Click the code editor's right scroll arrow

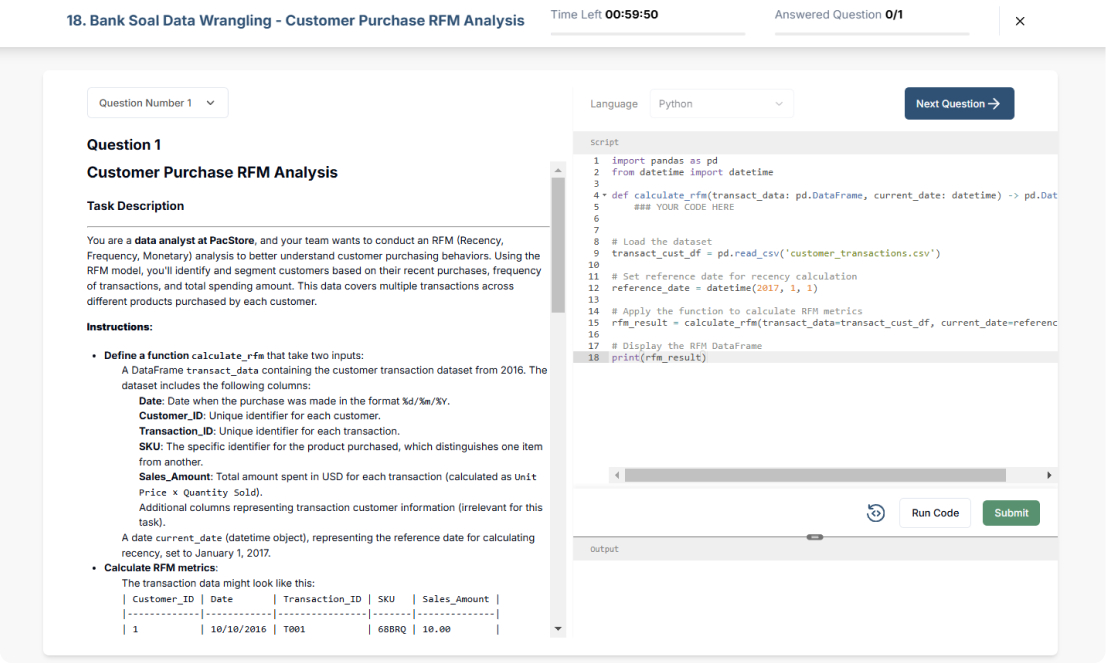pyautogui.click(x=1048, y=475)
